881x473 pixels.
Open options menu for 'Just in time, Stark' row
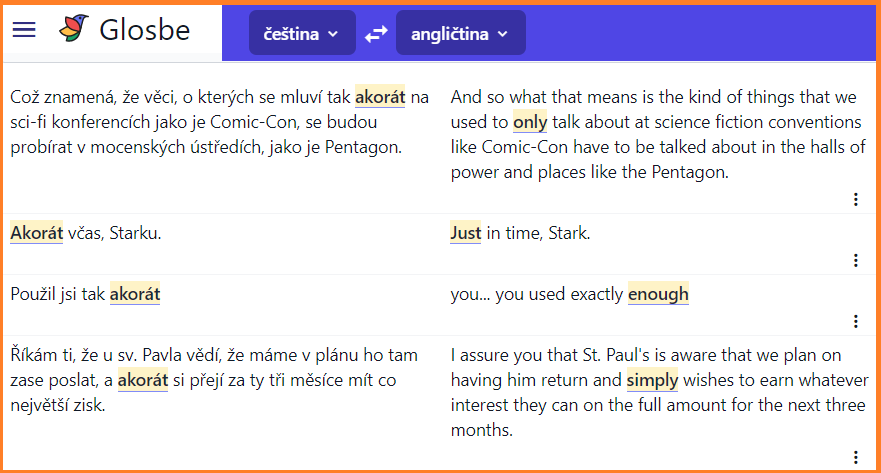[x=855, y=260]
